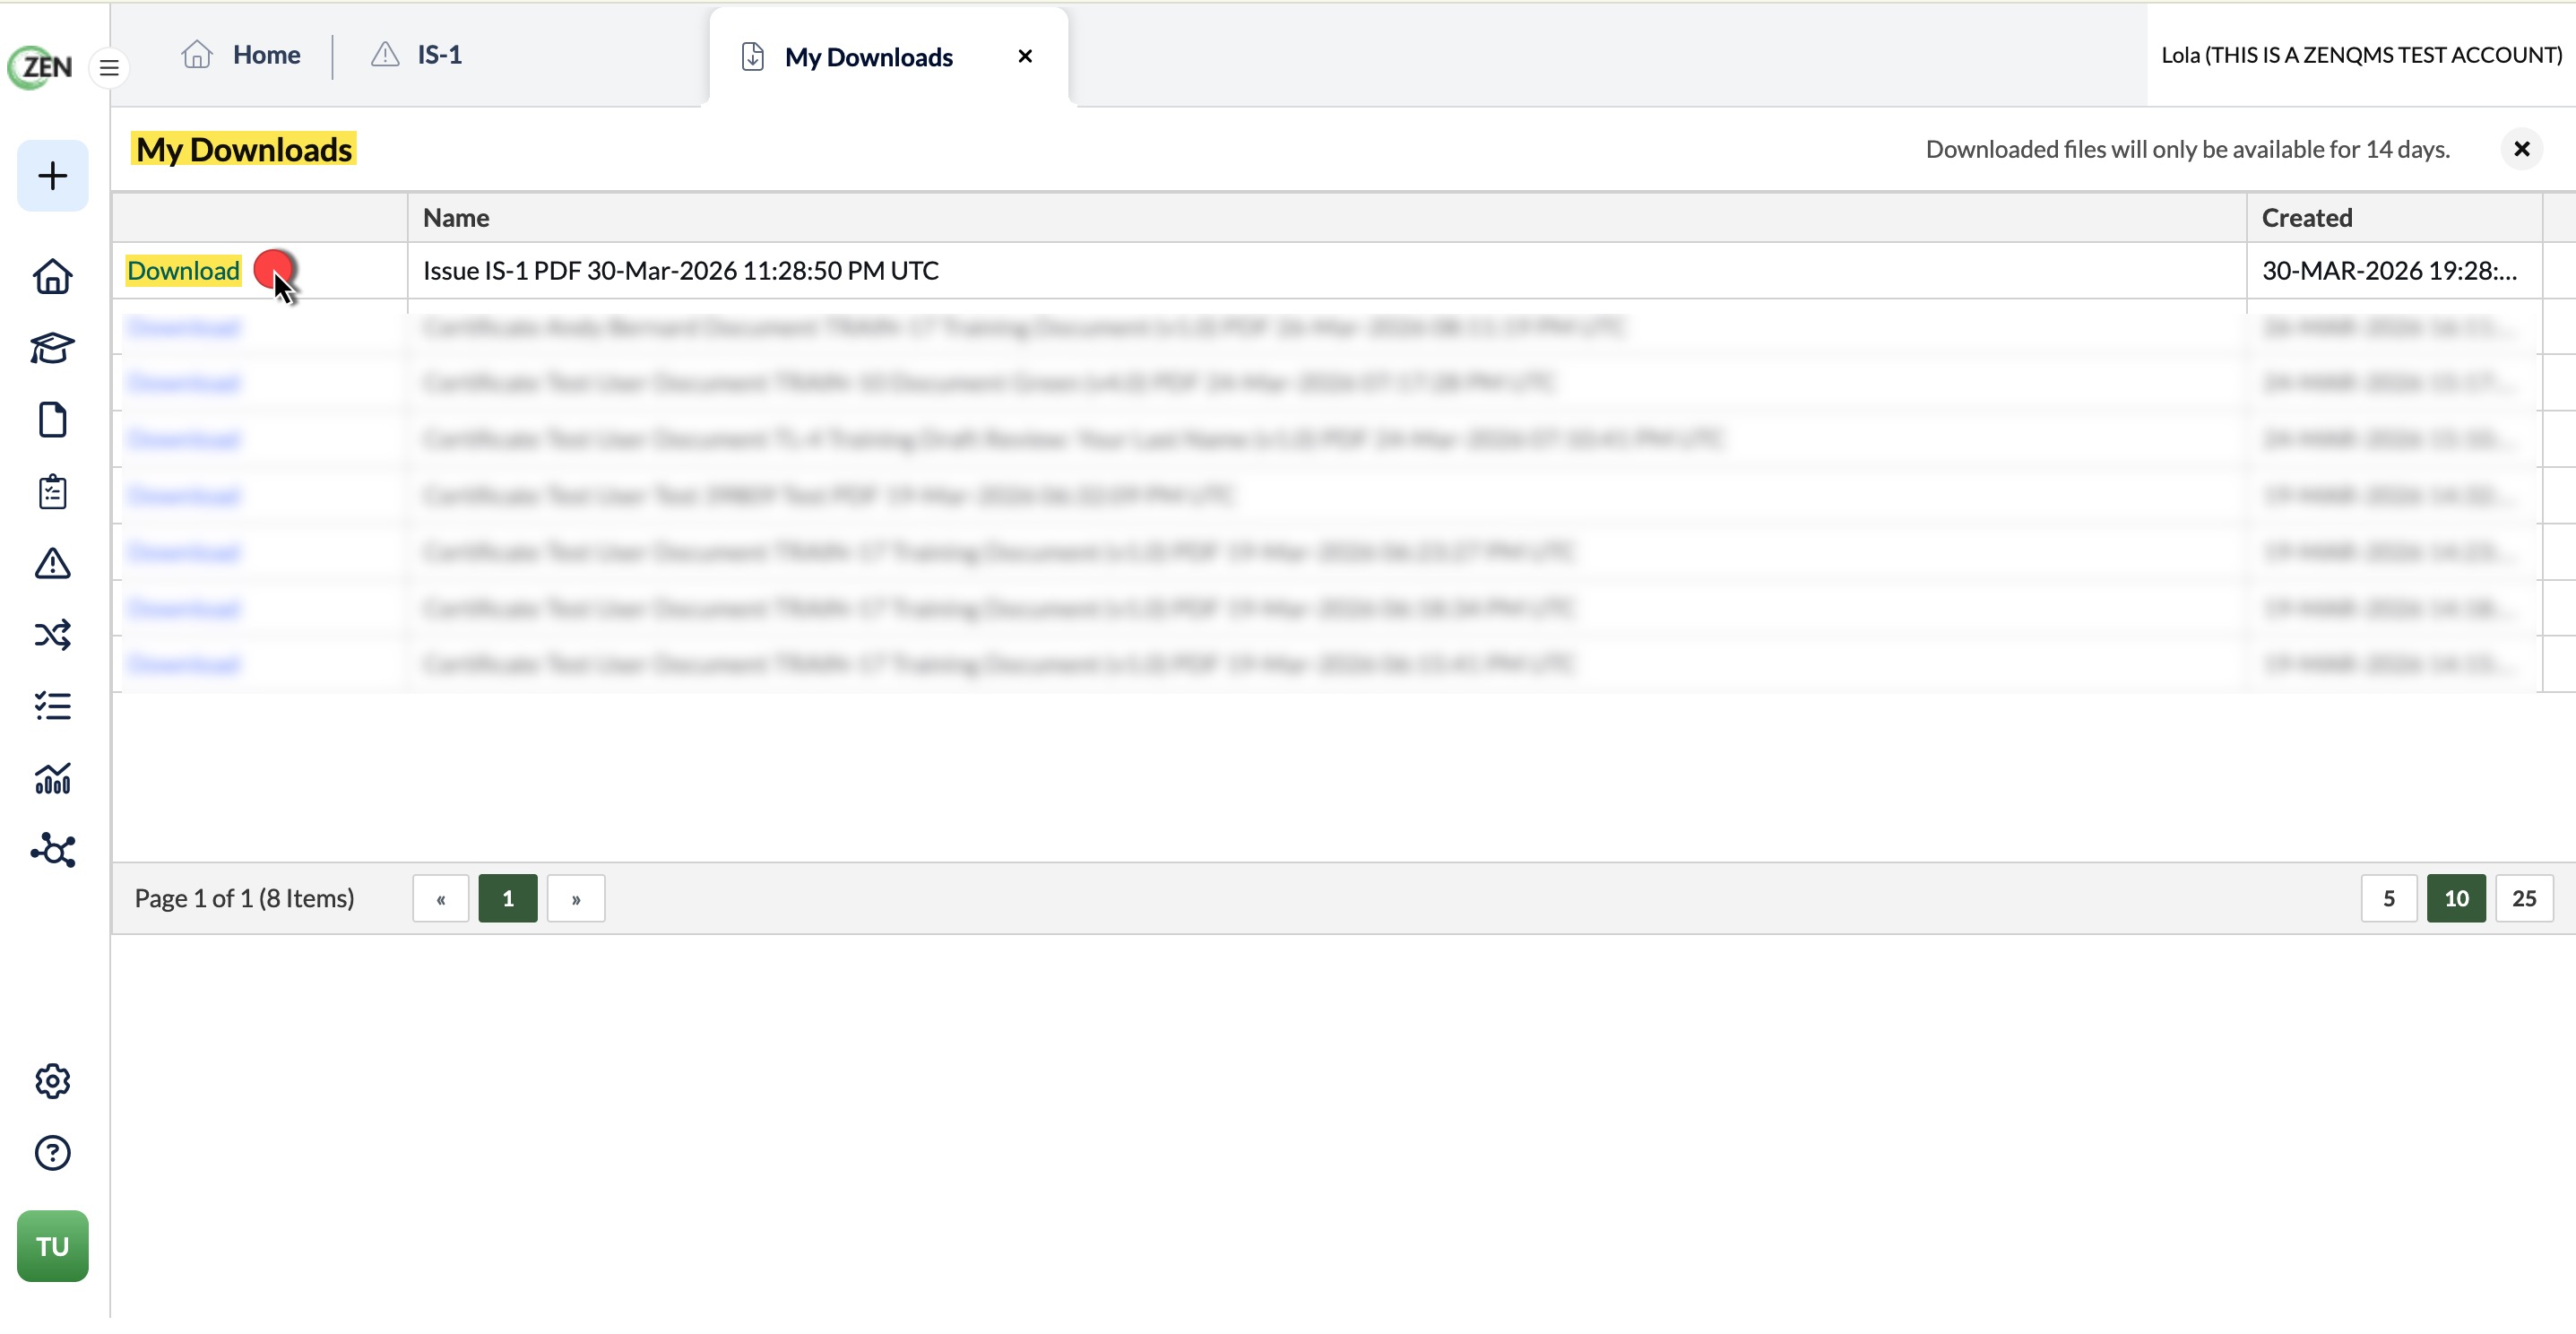Open the Training graduation cap icon
The width and height of the screenshot is (2576, 1334).
coord(53,349)
